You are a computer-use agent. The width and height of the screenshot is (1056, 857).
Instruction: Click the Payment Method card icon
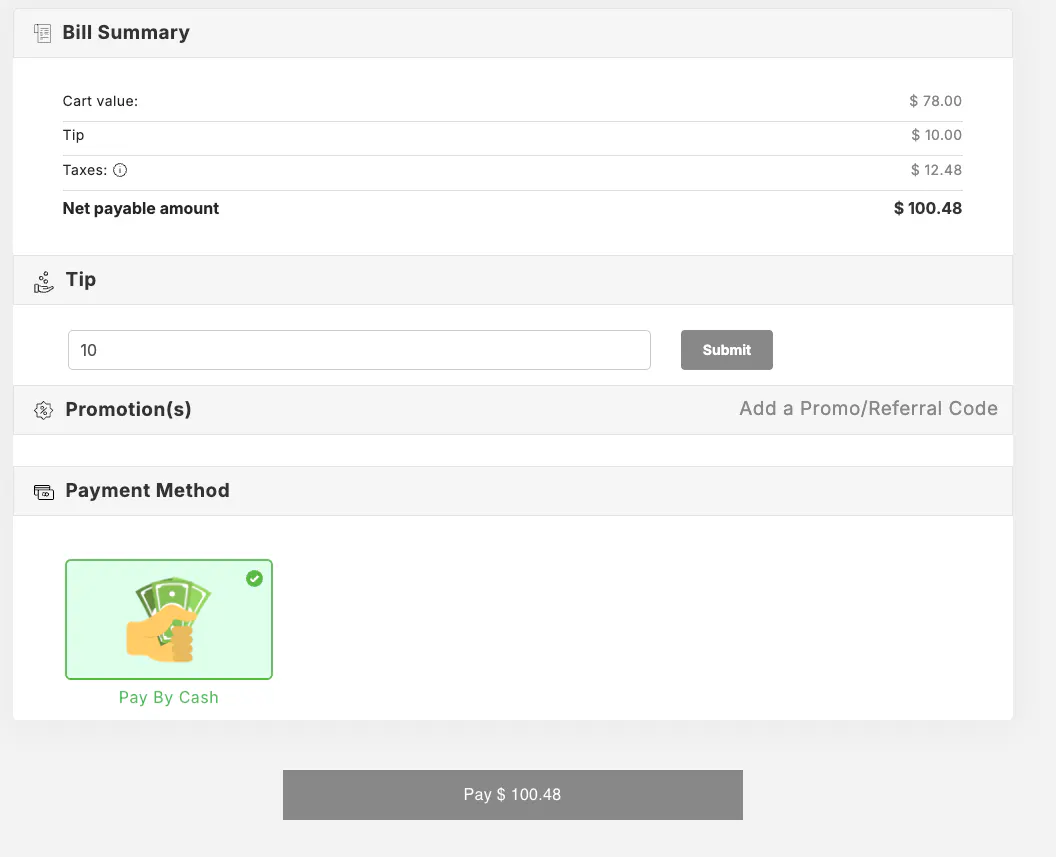[x=43, y=491]
